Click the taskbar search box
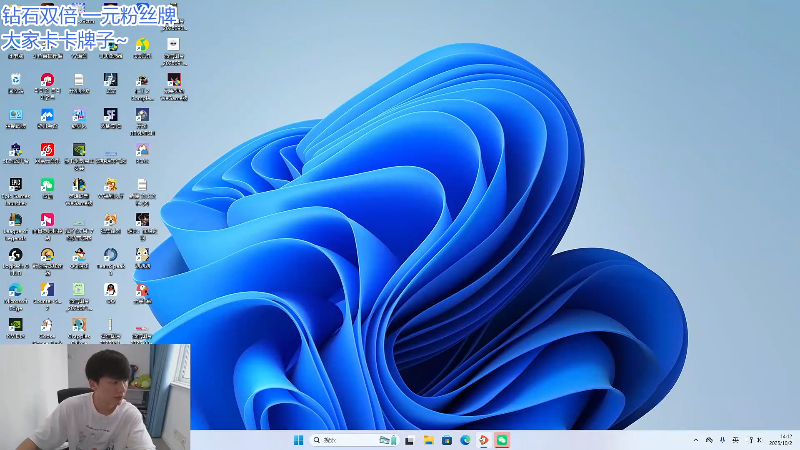The image size is (800, 450). 345,440
